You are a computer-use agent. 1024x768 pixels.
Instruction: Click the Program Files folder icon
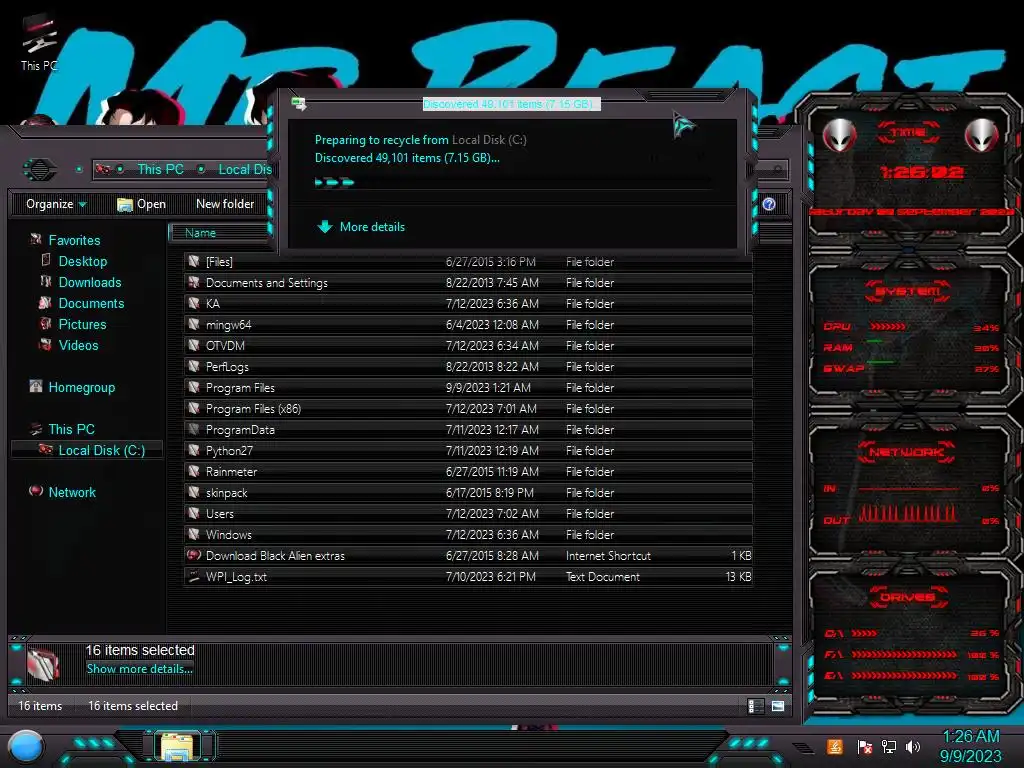(x=194, y=387)
